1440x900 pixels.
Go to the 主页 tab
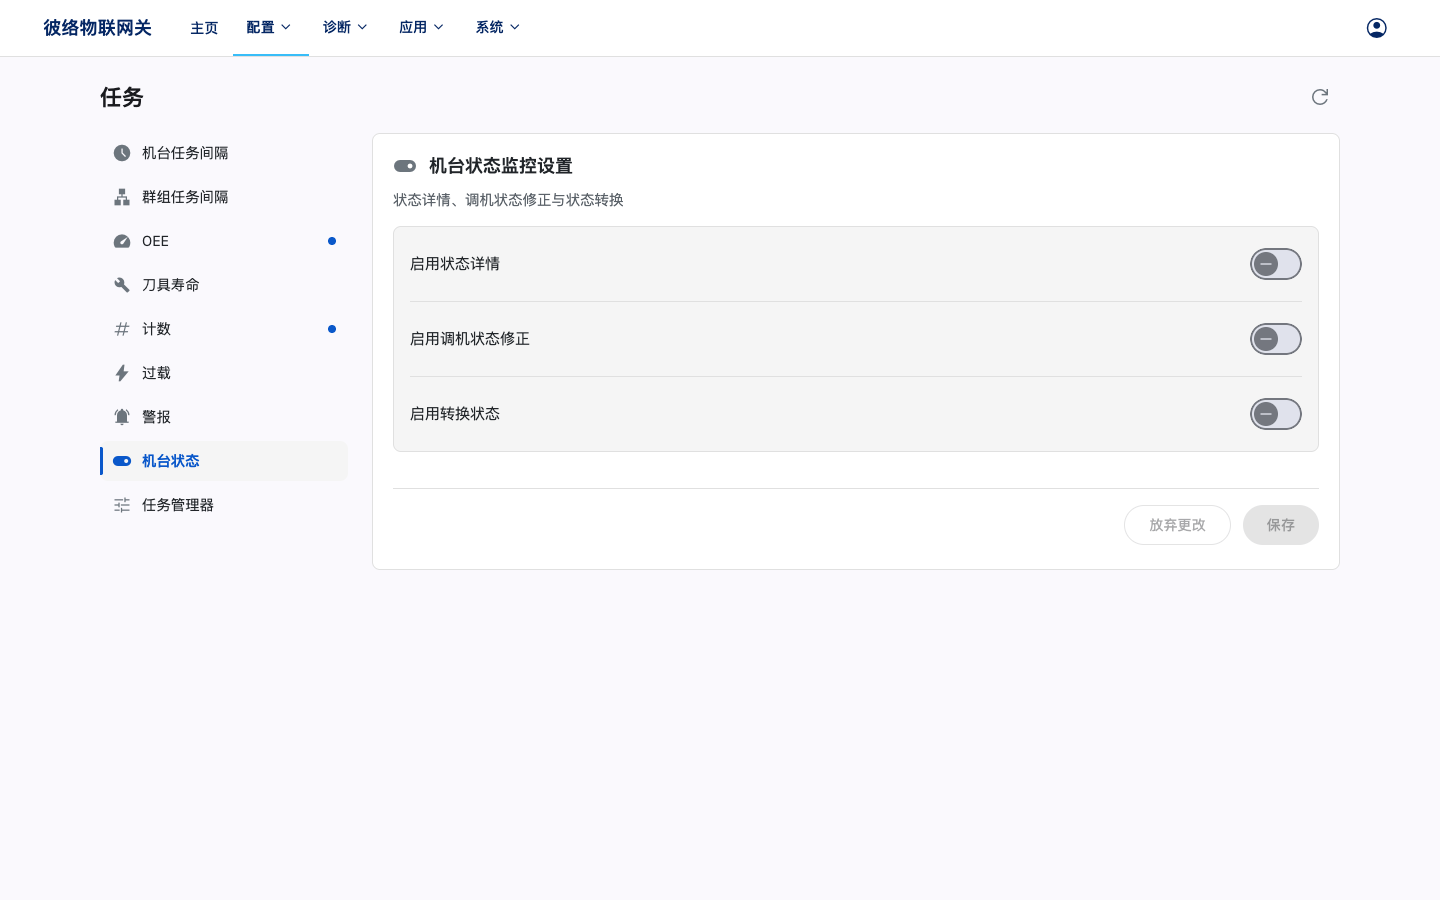click(x=204, y=28)
